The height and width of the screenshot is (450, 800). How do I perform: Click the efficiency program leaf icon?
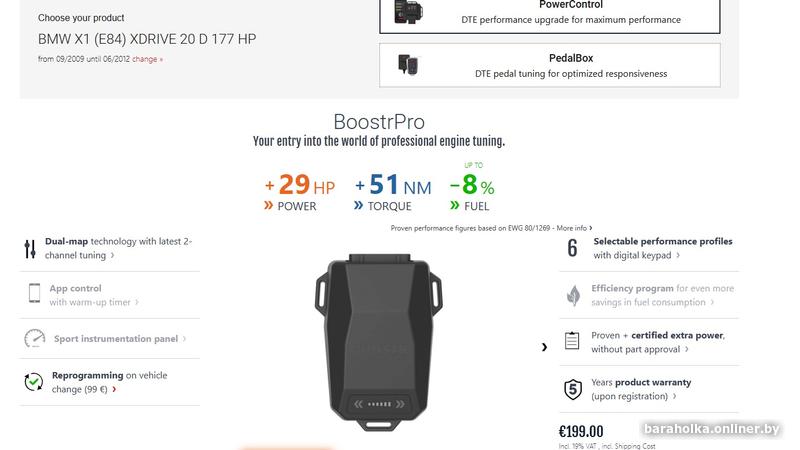pyautogui.click(x=573, y=295)
